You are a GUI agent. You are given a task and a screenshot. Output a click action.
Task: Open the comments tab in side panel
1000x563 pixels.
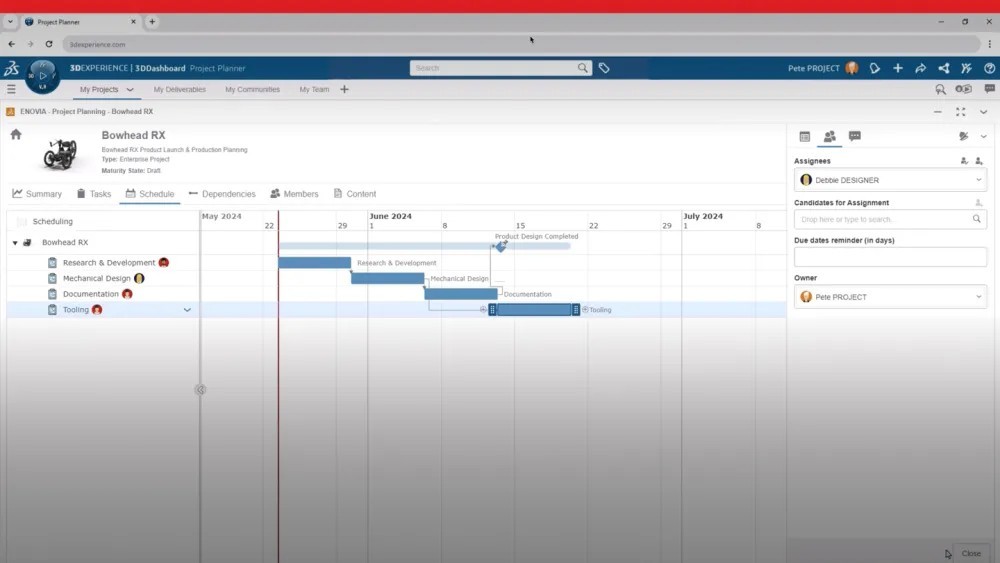[x=854, y=136]
